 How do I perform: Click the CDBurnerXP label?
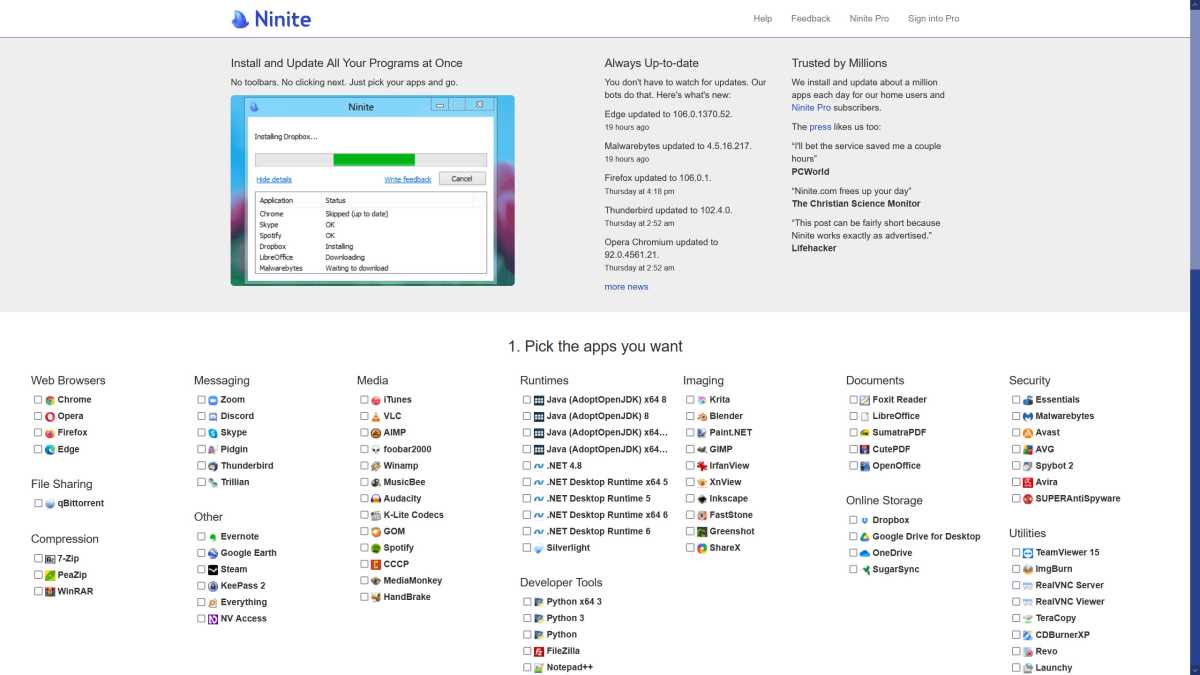[1063, 635]
